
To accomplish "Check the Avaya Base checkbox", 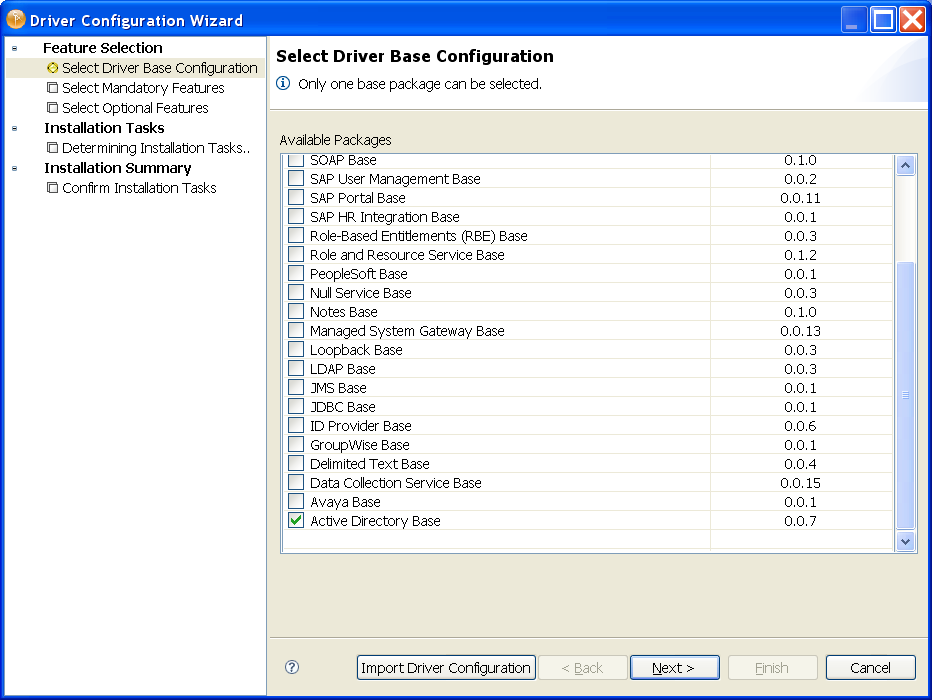I will click(296, 502).
